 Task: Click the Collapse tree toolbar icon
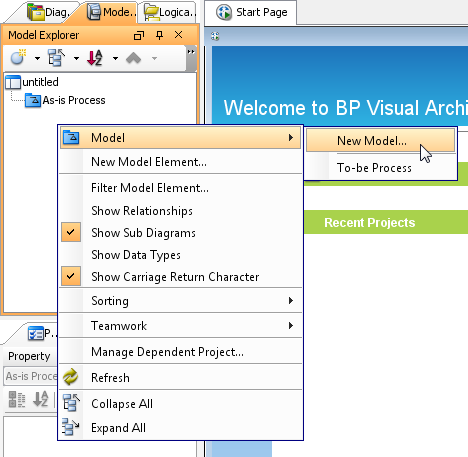(x=57, y=58)
